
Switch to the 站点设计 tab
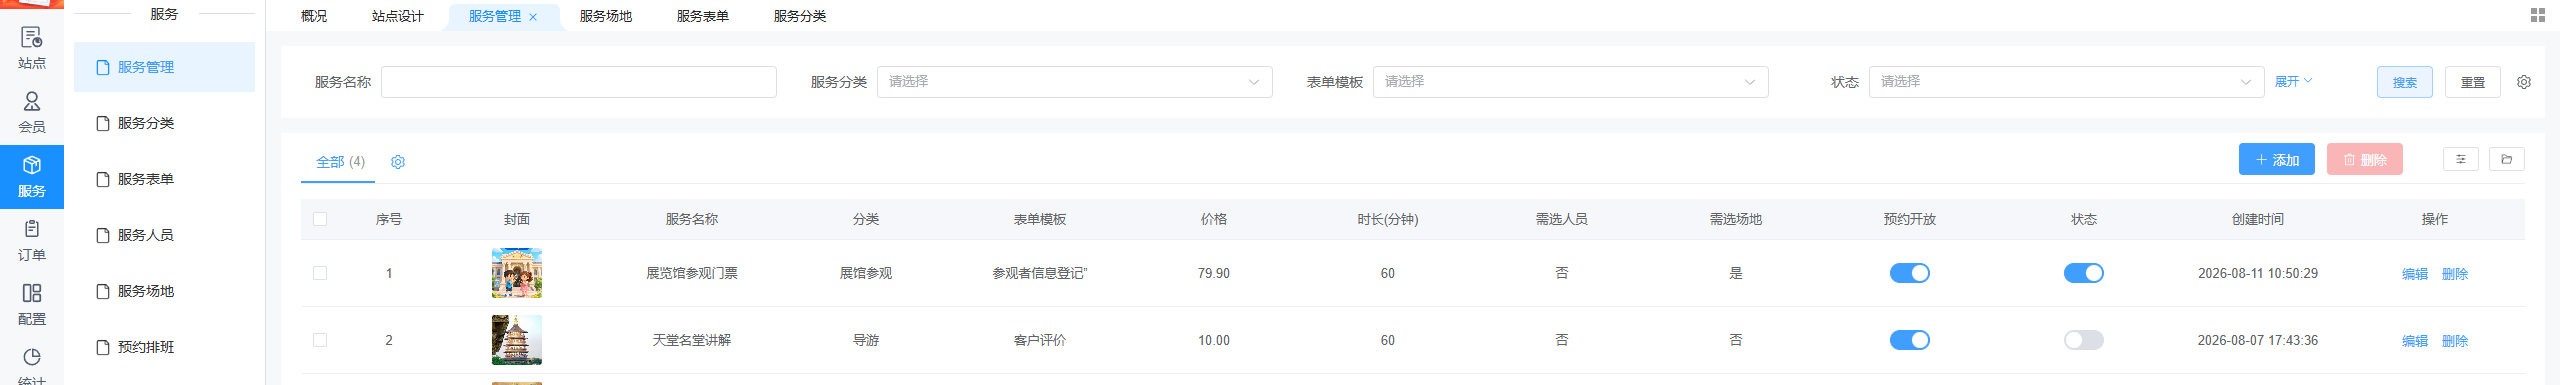(398, 16)
